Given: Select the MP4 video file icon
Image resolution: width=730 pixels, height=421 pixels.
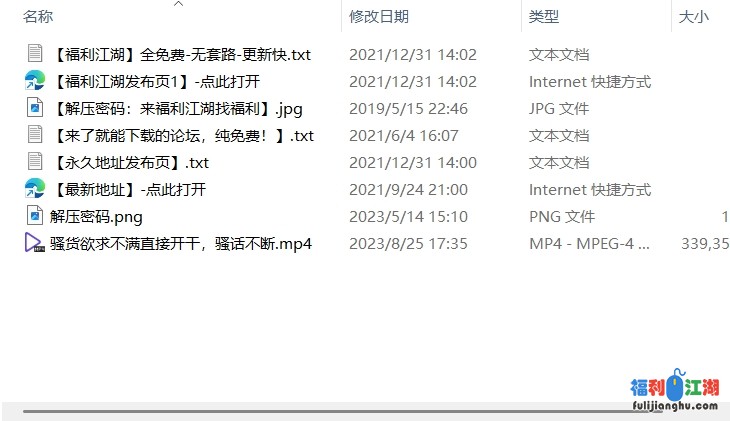Looking at the screenshot, I should [35, 243].
